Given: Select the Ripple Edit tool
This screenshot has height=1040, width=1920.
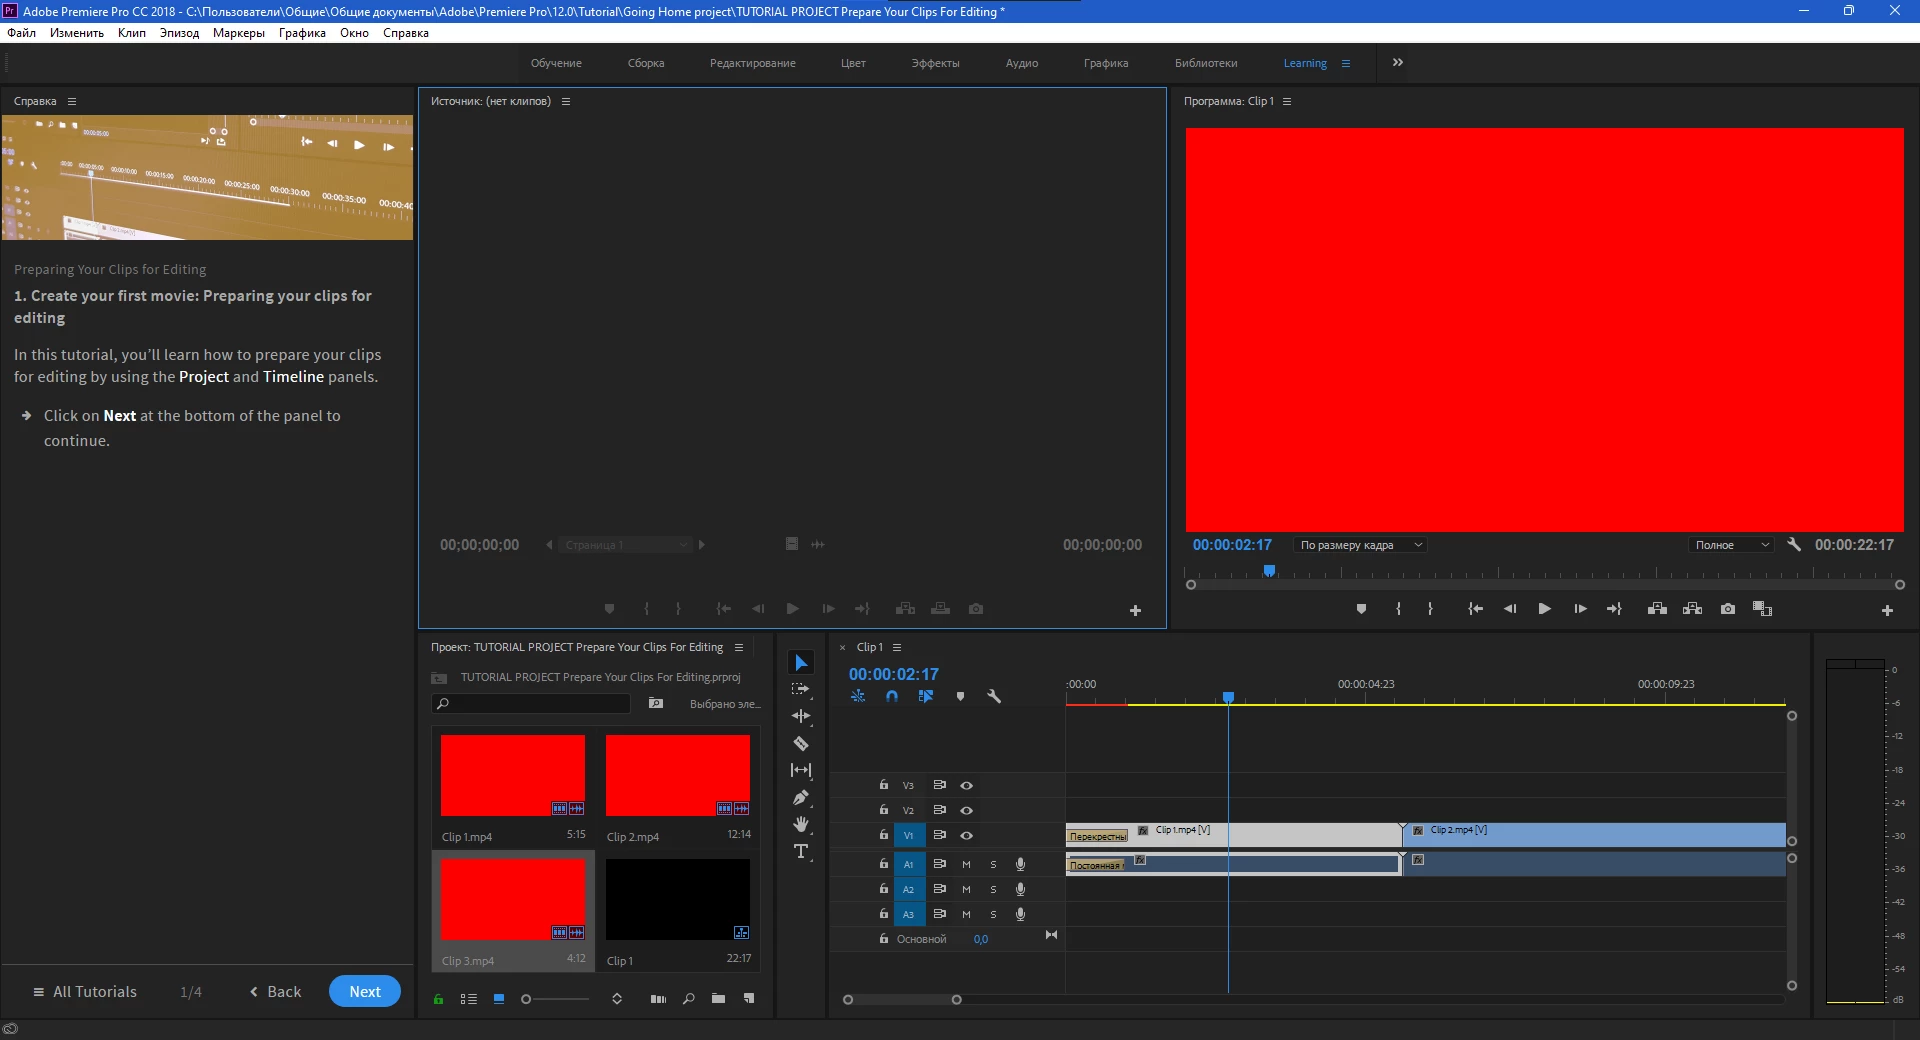Looking at the screenshot, I should tap(801, 716).
